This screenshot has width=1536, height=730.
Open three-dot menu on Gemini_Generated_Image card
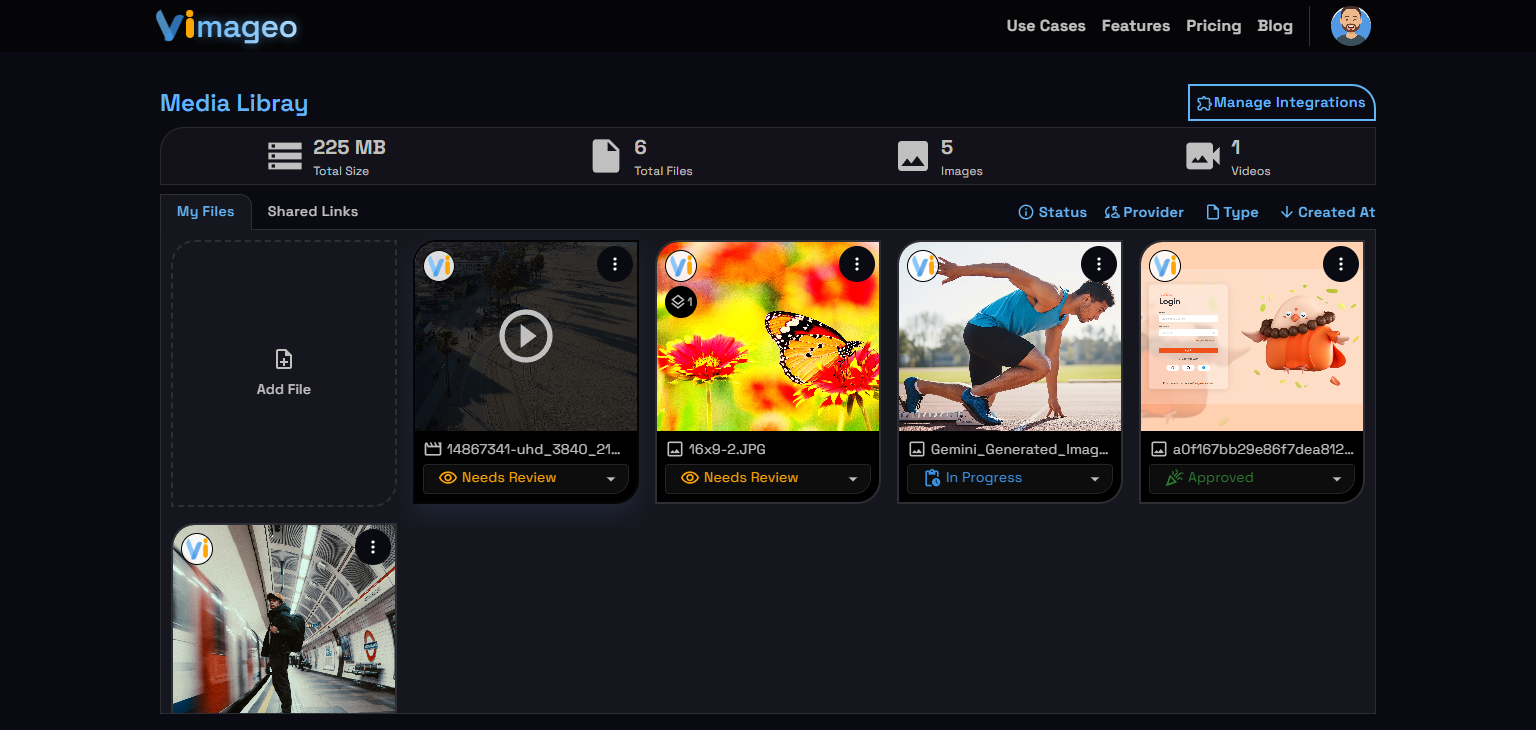(1099, 264)
